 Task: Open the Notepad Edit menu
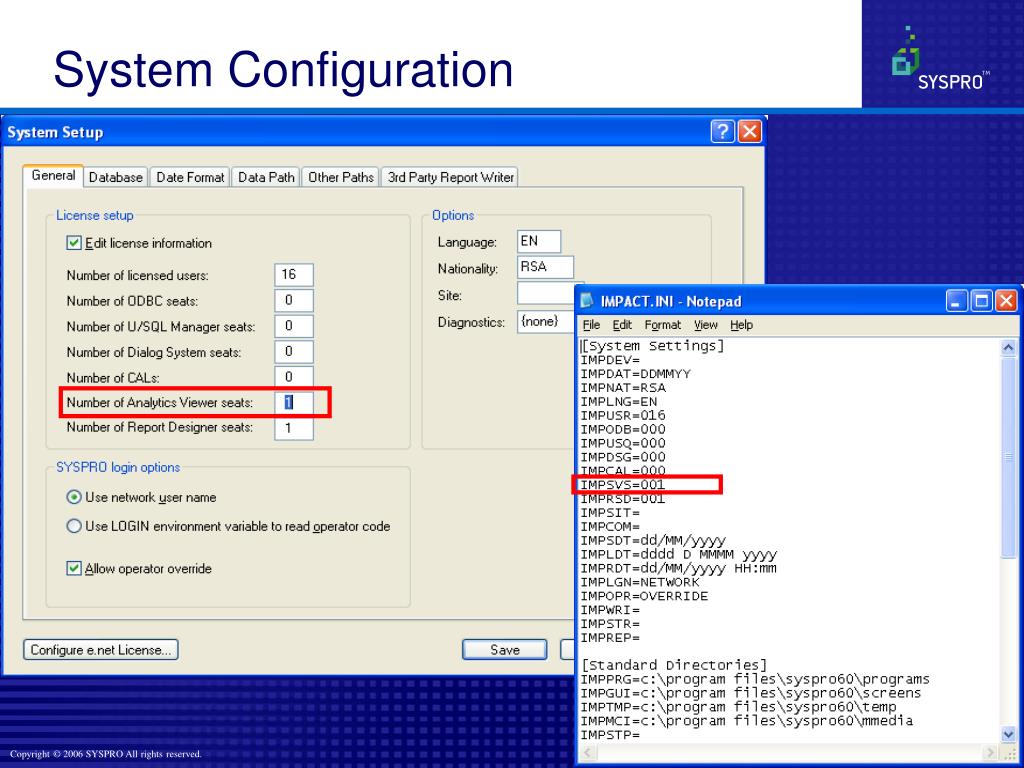[x=622, y=325]
